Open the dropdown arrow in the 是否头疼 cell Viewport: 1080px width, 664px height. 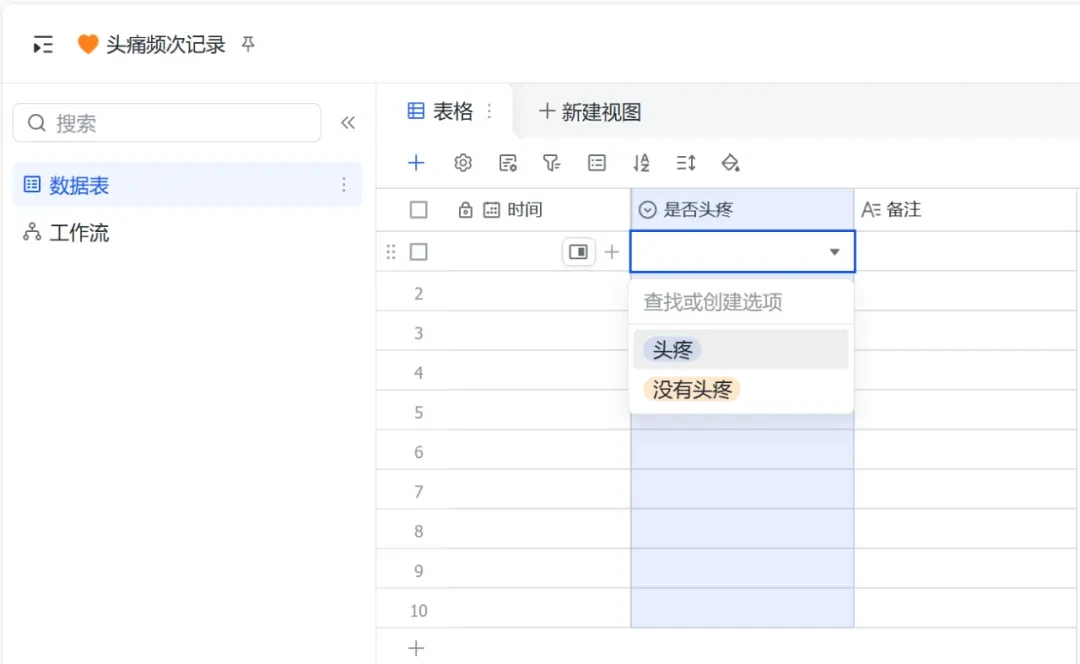click(834, 252)
